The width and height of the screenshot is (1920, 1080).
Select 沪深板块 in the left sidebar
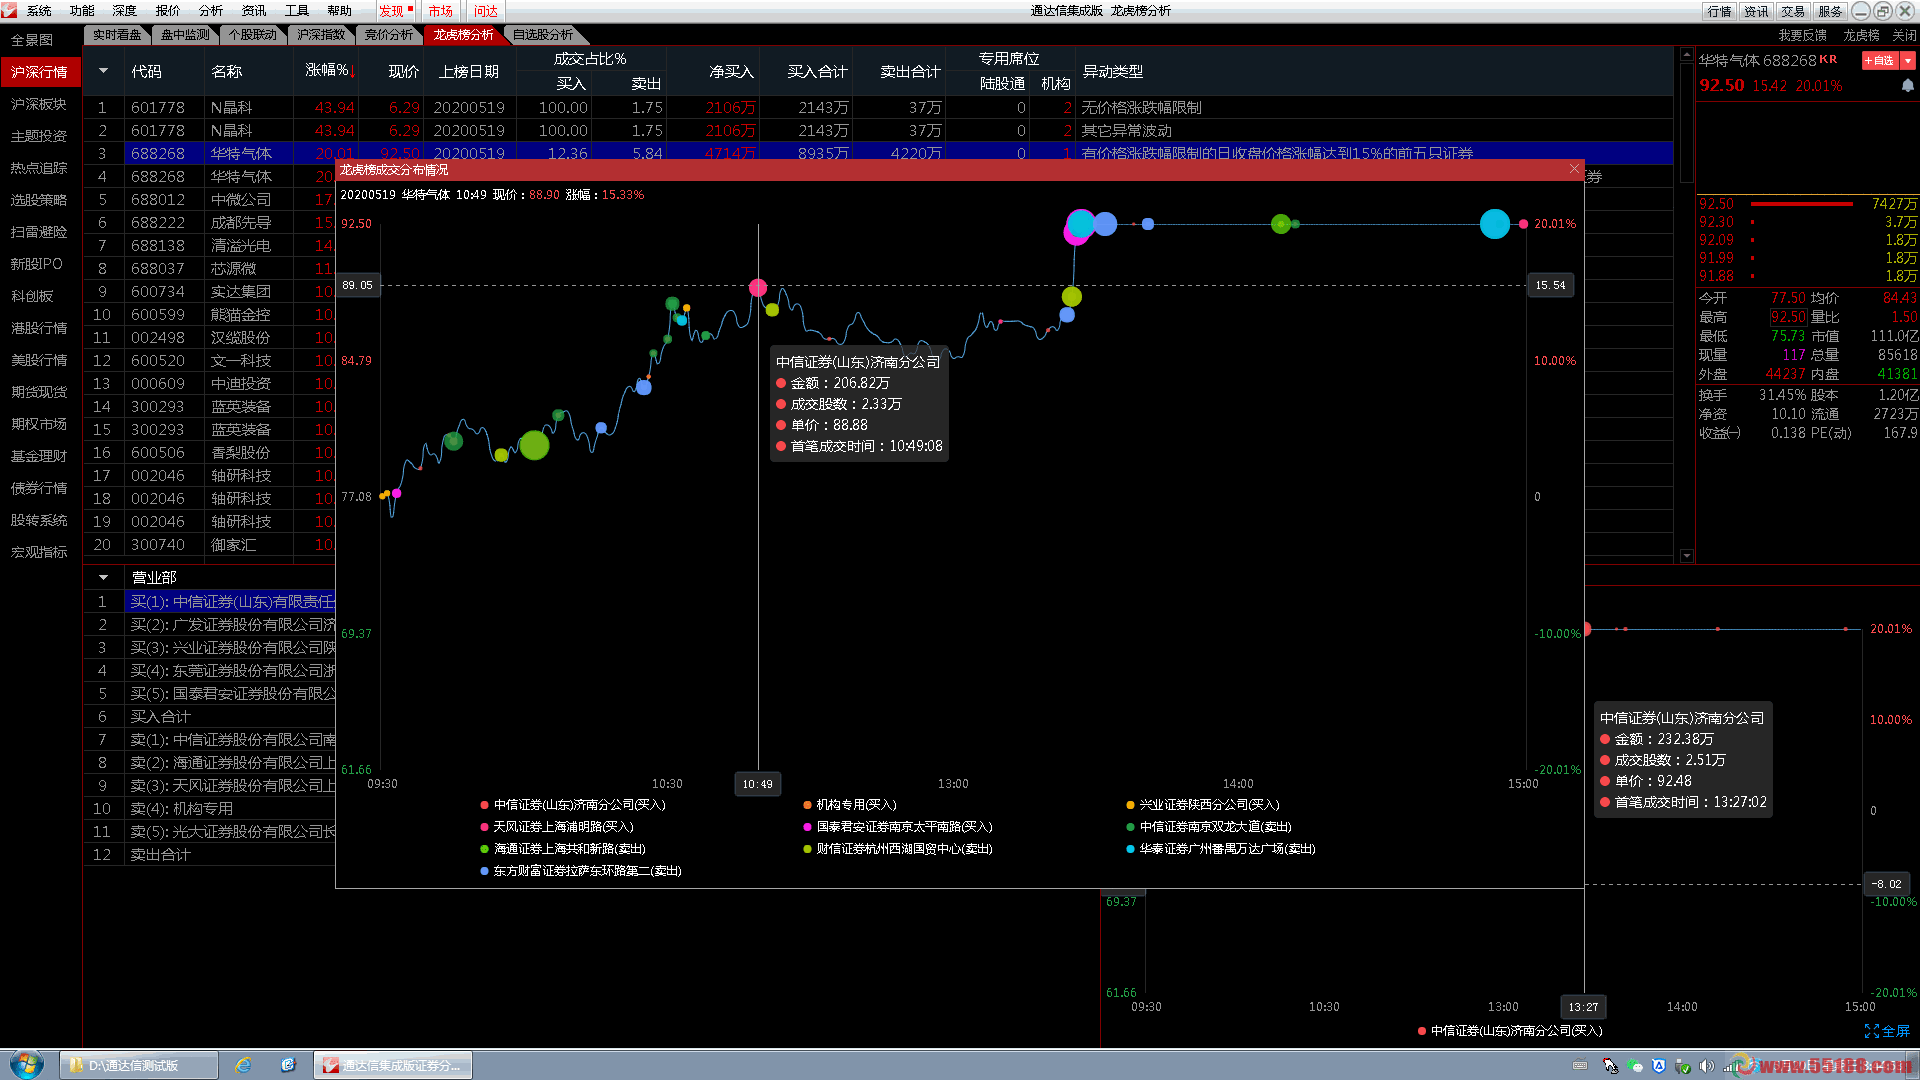click(39, 104)
